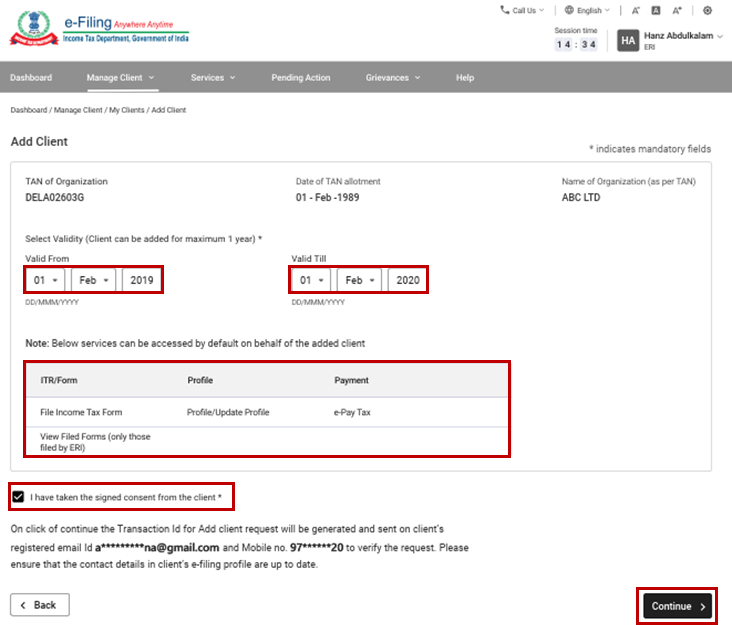Viewport: 732px width, 625px height.
Task: Go to the Pending Action tab
Action: (300, 77)
